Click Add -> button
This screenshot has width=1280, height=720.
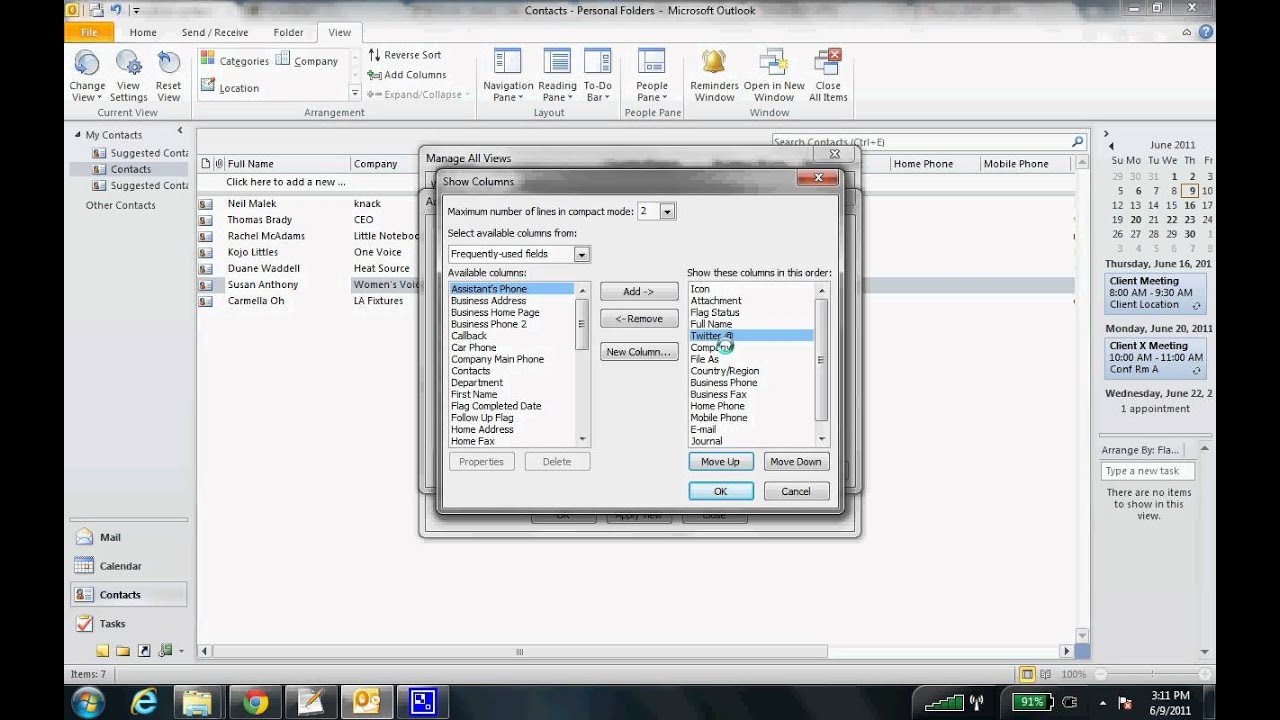click(638, 292)
